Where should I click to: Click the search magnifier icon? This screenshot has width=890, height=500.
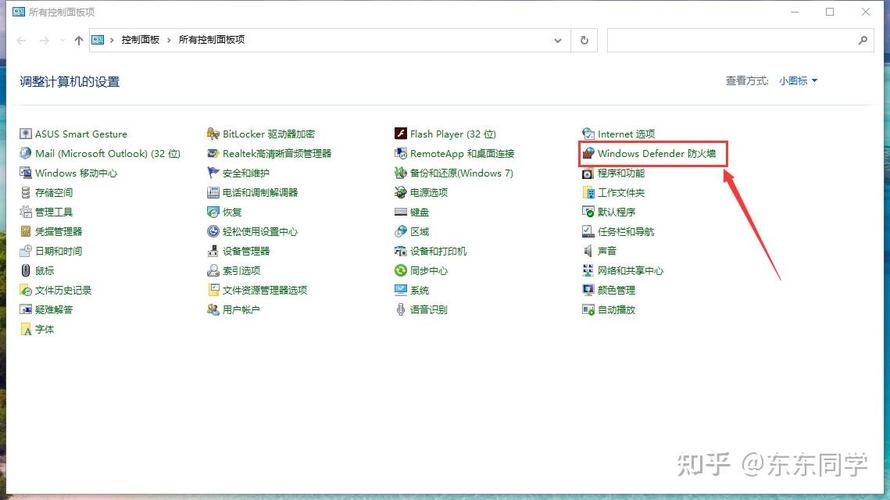[863, 40]
